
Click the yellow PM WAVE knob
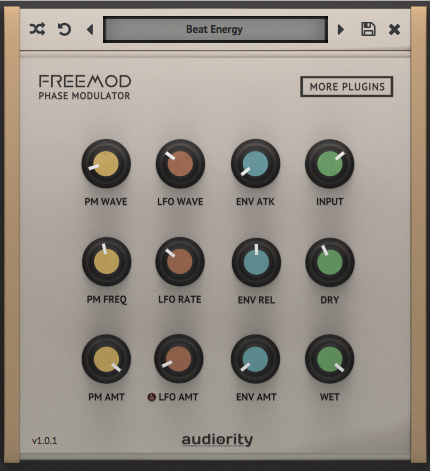pos(106,164)
